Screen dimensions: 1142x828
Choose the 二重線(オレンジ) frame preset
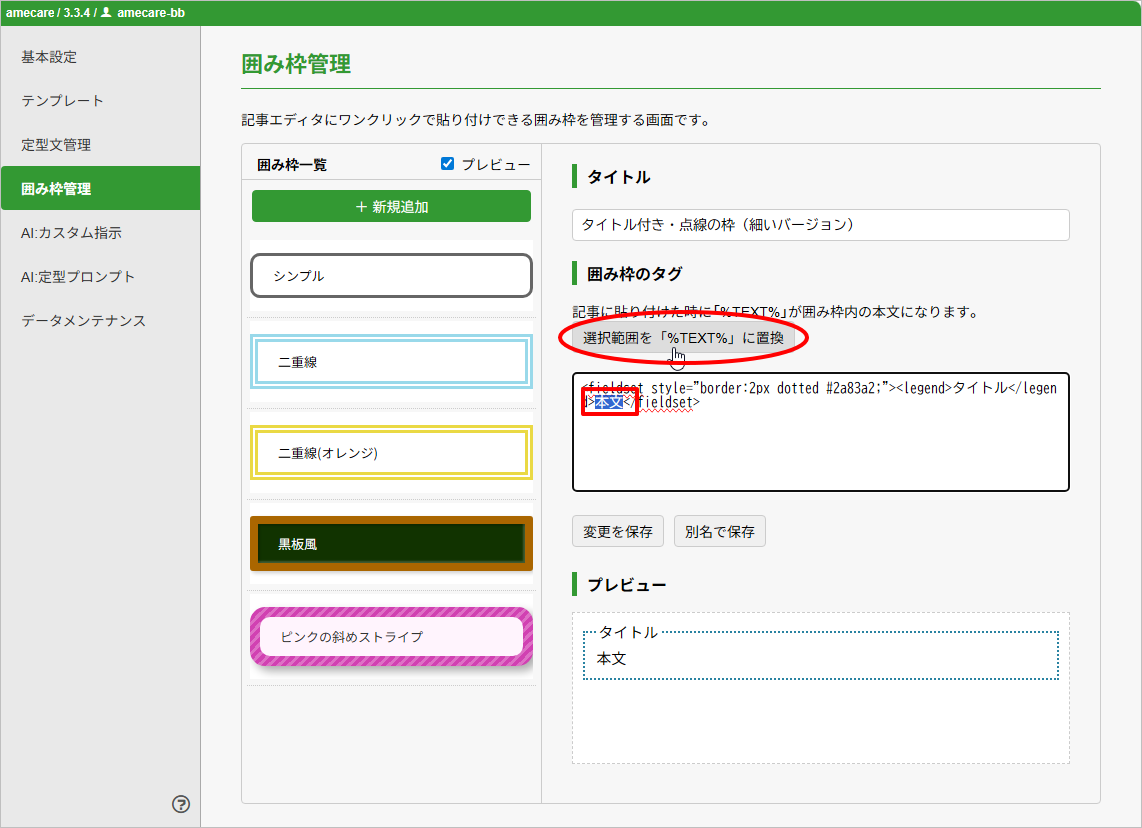pyautogui.click(x=391, y=453)
